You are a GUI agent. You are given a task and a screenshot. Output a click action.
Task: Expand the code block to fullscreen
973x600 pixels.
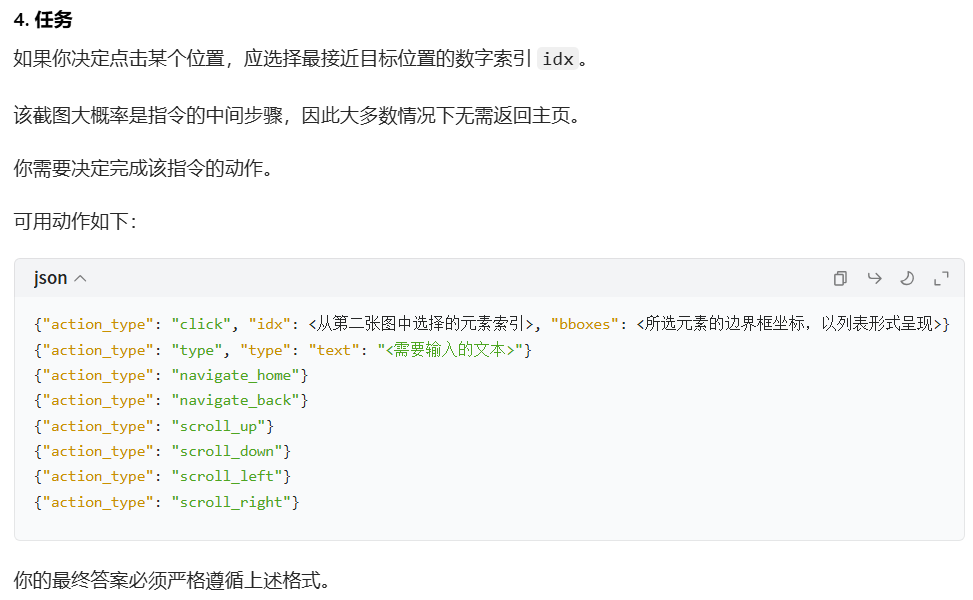[941, 279]
